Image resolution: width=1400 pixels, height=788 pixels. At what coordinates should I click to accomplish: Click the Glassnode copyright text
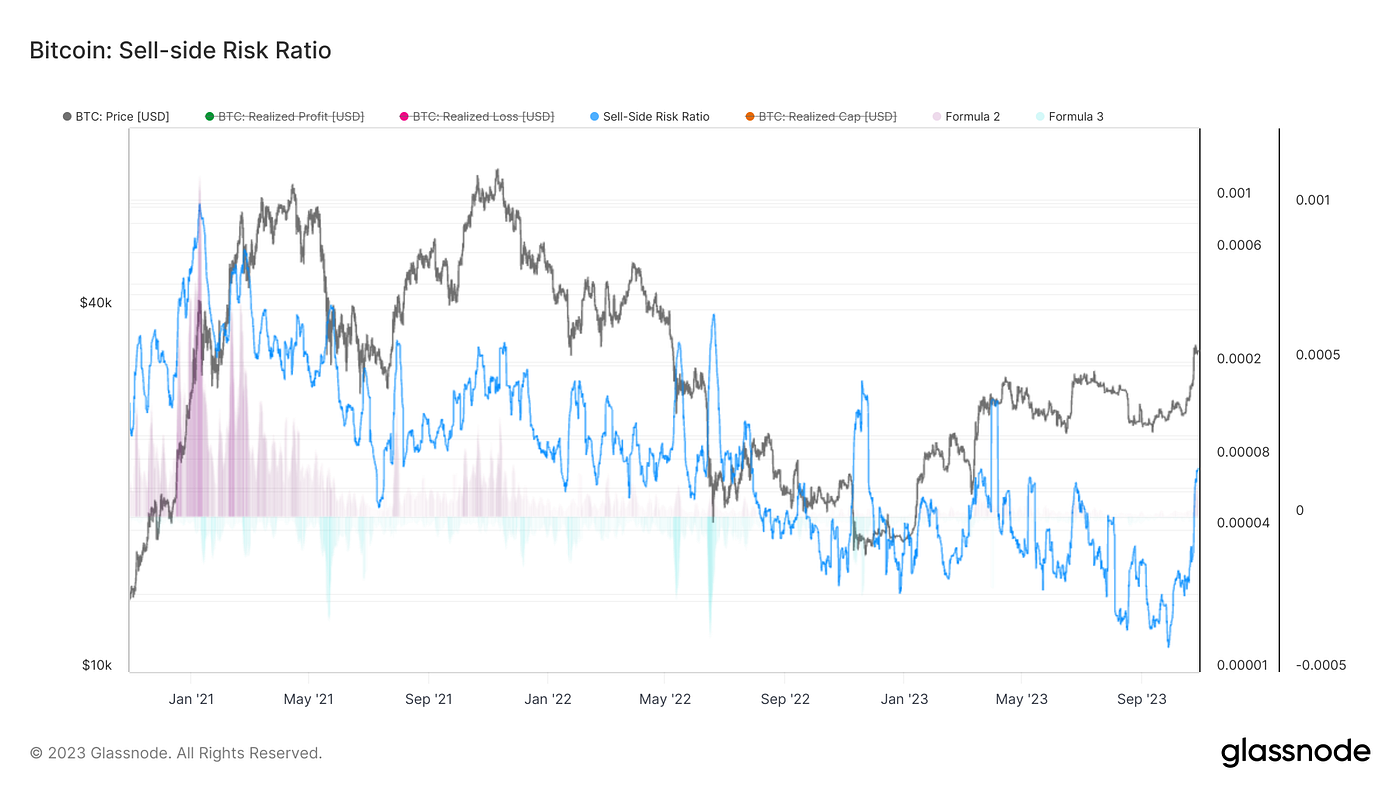[x=176, y=753]
